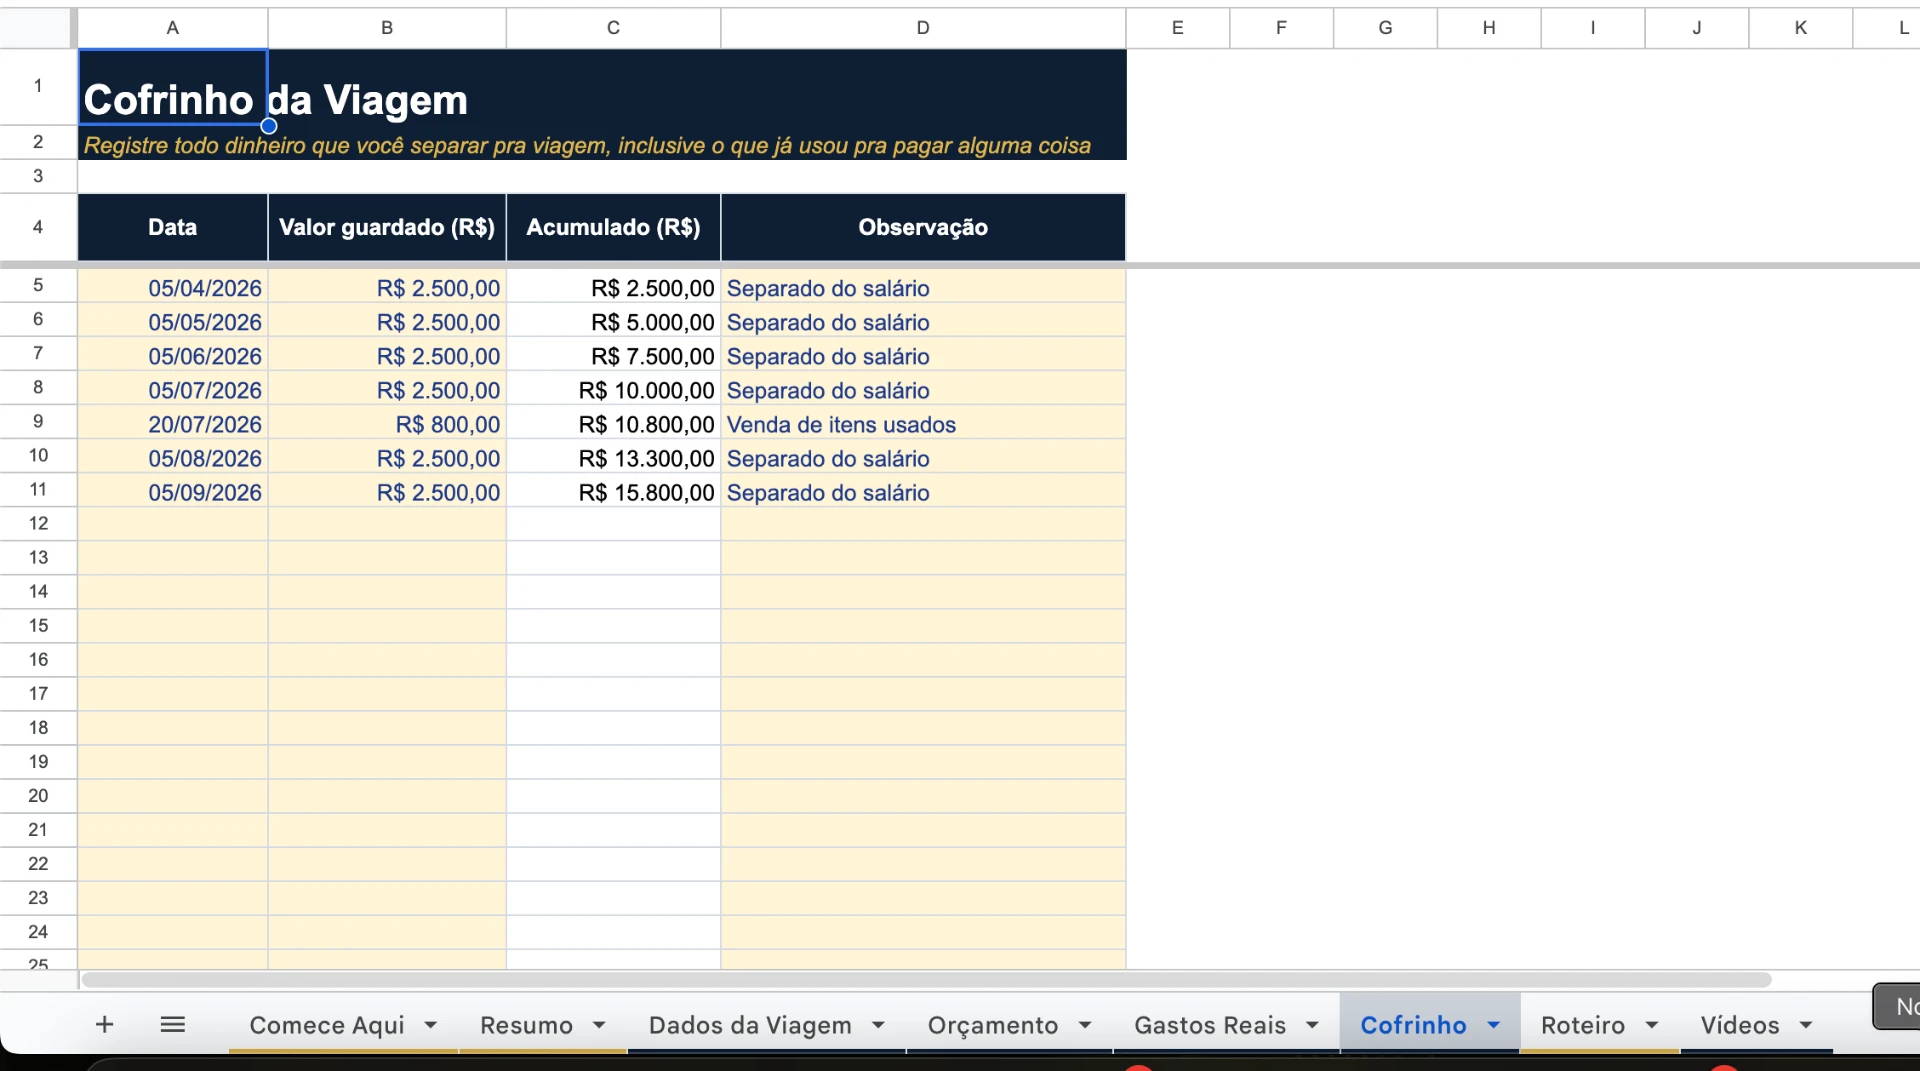Select the Venda de itens usados cell
1920x1071 pixels.
pos(923,424)
